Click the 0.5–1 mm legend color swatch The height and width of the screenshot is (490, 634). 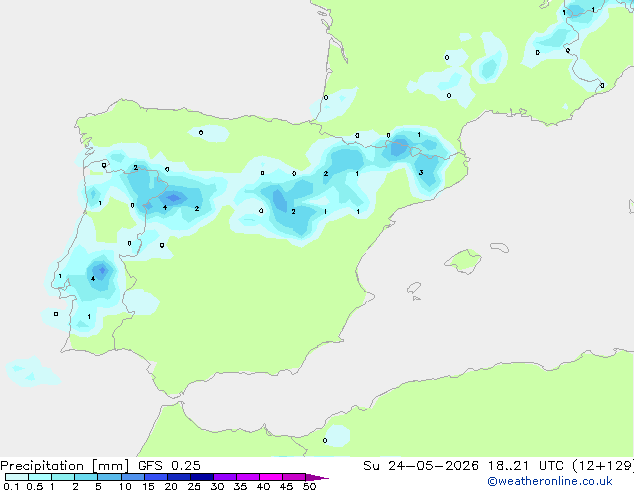40,477
